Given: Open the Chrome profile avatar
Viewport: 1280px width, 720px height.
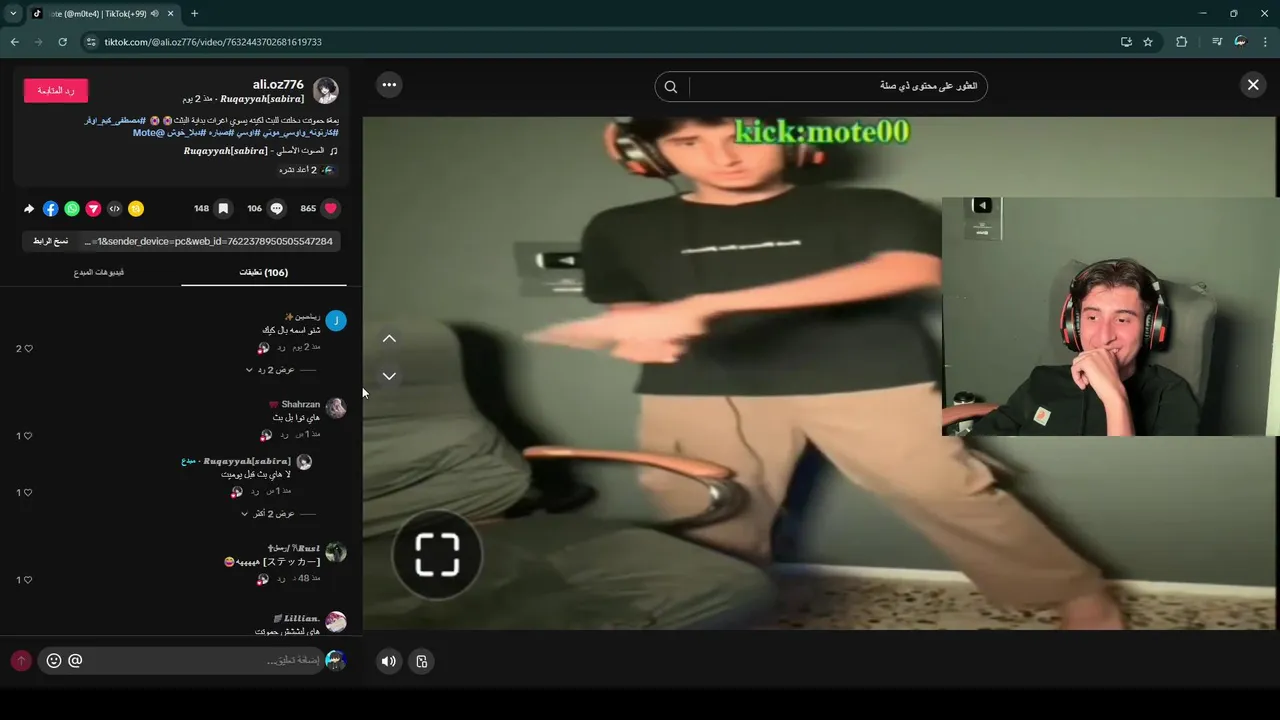Looking at the screenshot, I should click(1241, 42).
